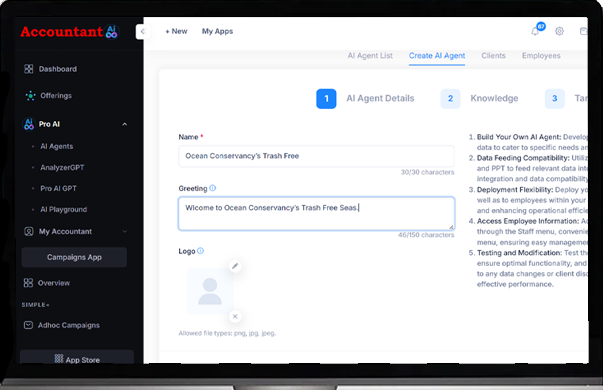Expand the My Accountant menu chevron
Image resolution: width=603 pixels, height=390 pixels.
tap(124, 232)
